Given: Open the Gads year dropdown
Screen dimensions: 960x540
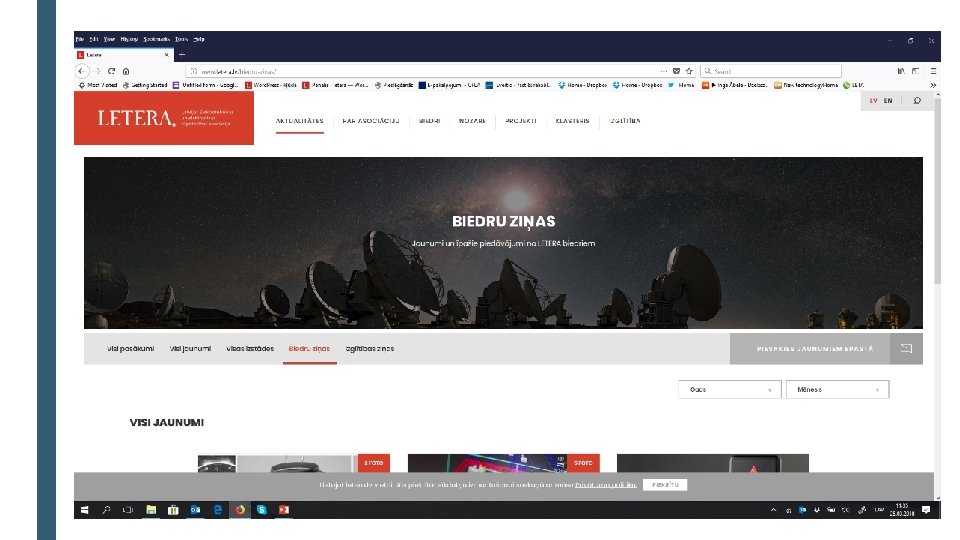Looking at the screenshot, I should (730, 389).
